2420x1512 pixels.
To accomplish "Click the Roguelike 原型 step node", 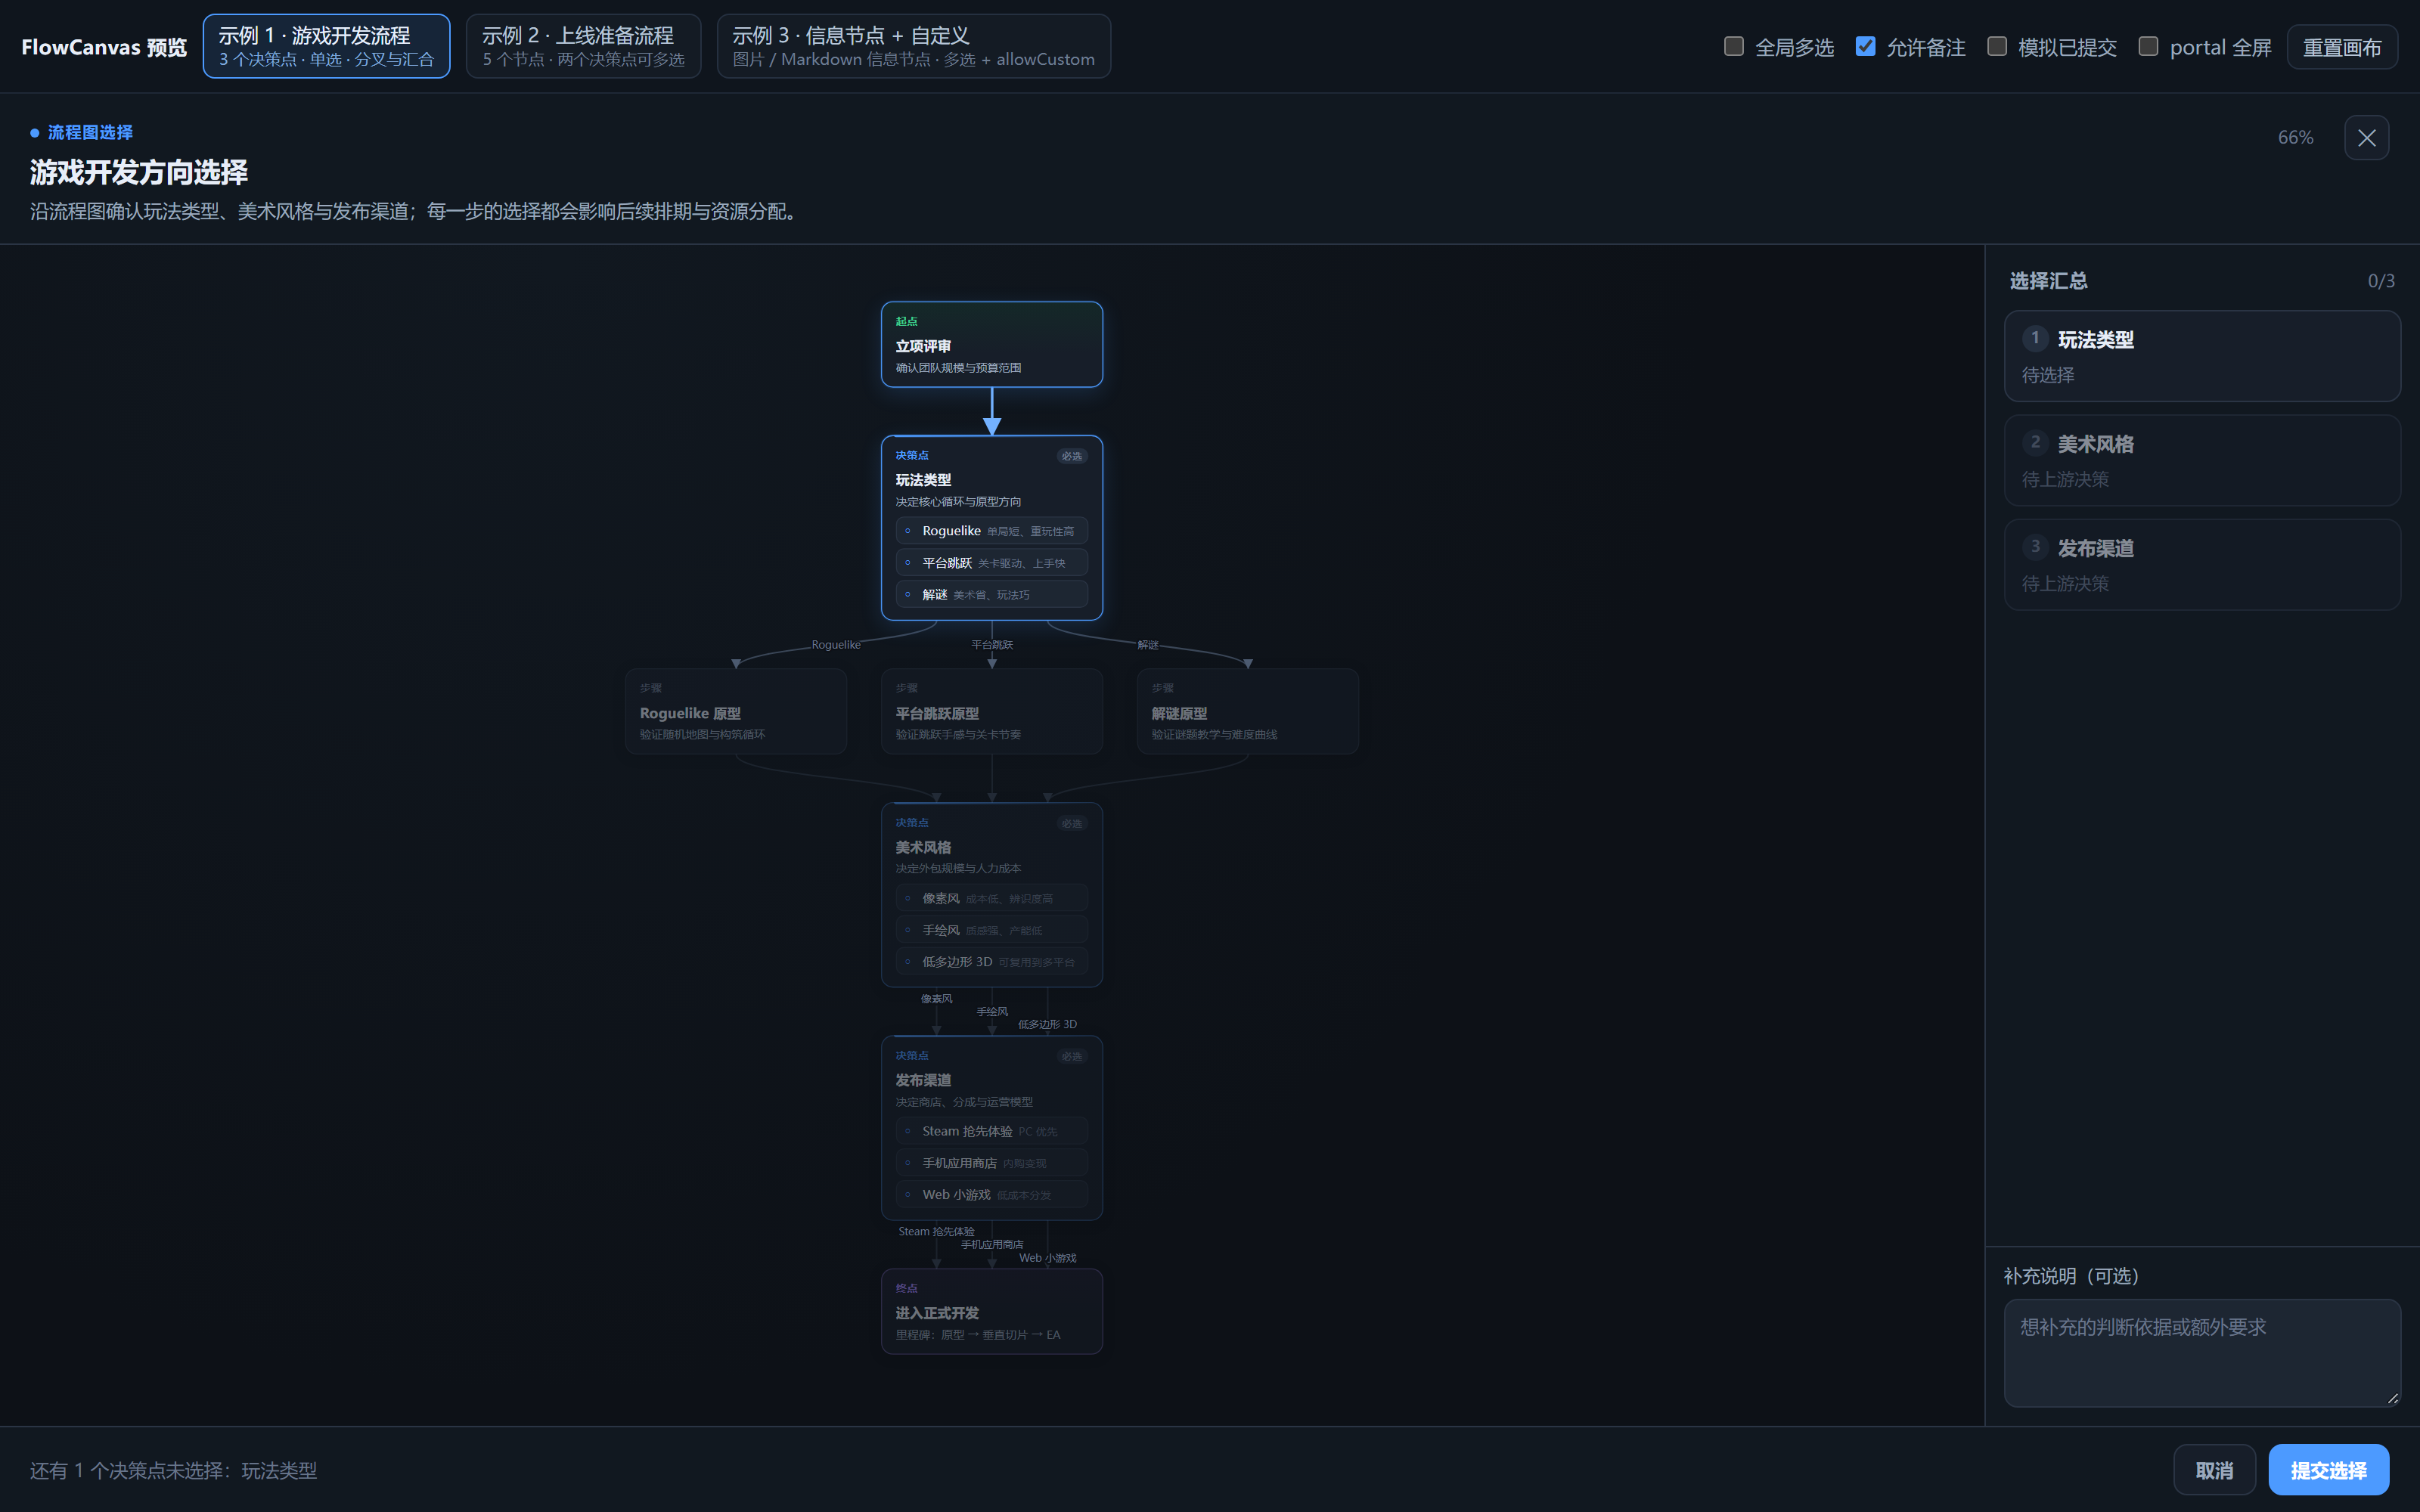I will tap(736, 711).
